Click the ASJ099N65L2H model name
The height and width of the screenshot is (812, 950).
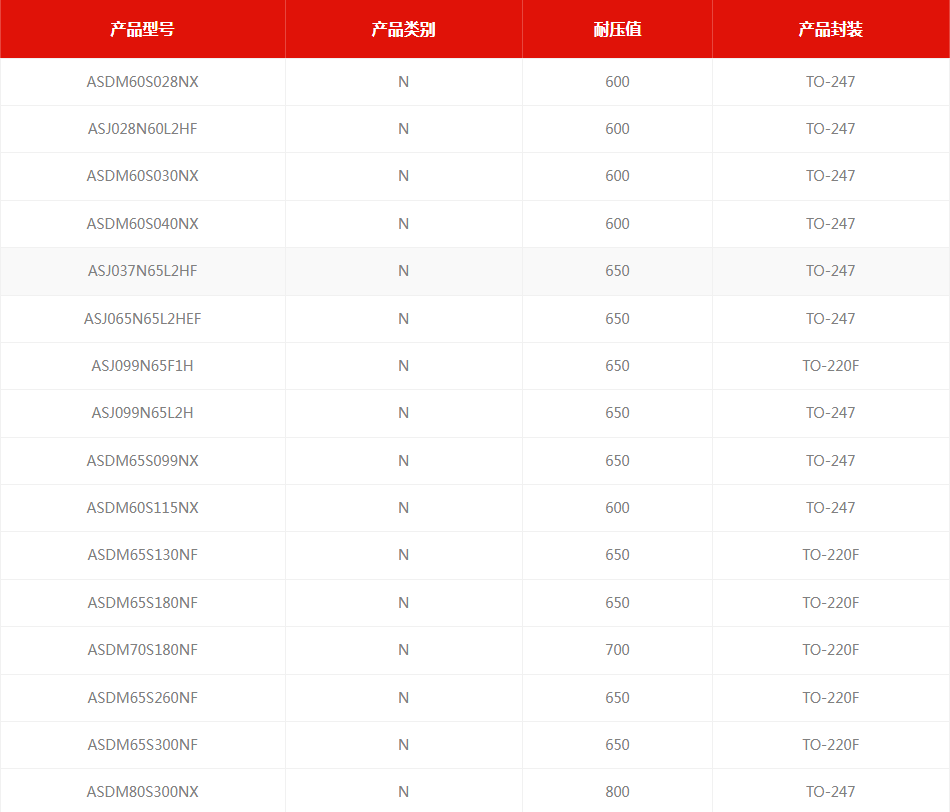click(x=142, y=413)
